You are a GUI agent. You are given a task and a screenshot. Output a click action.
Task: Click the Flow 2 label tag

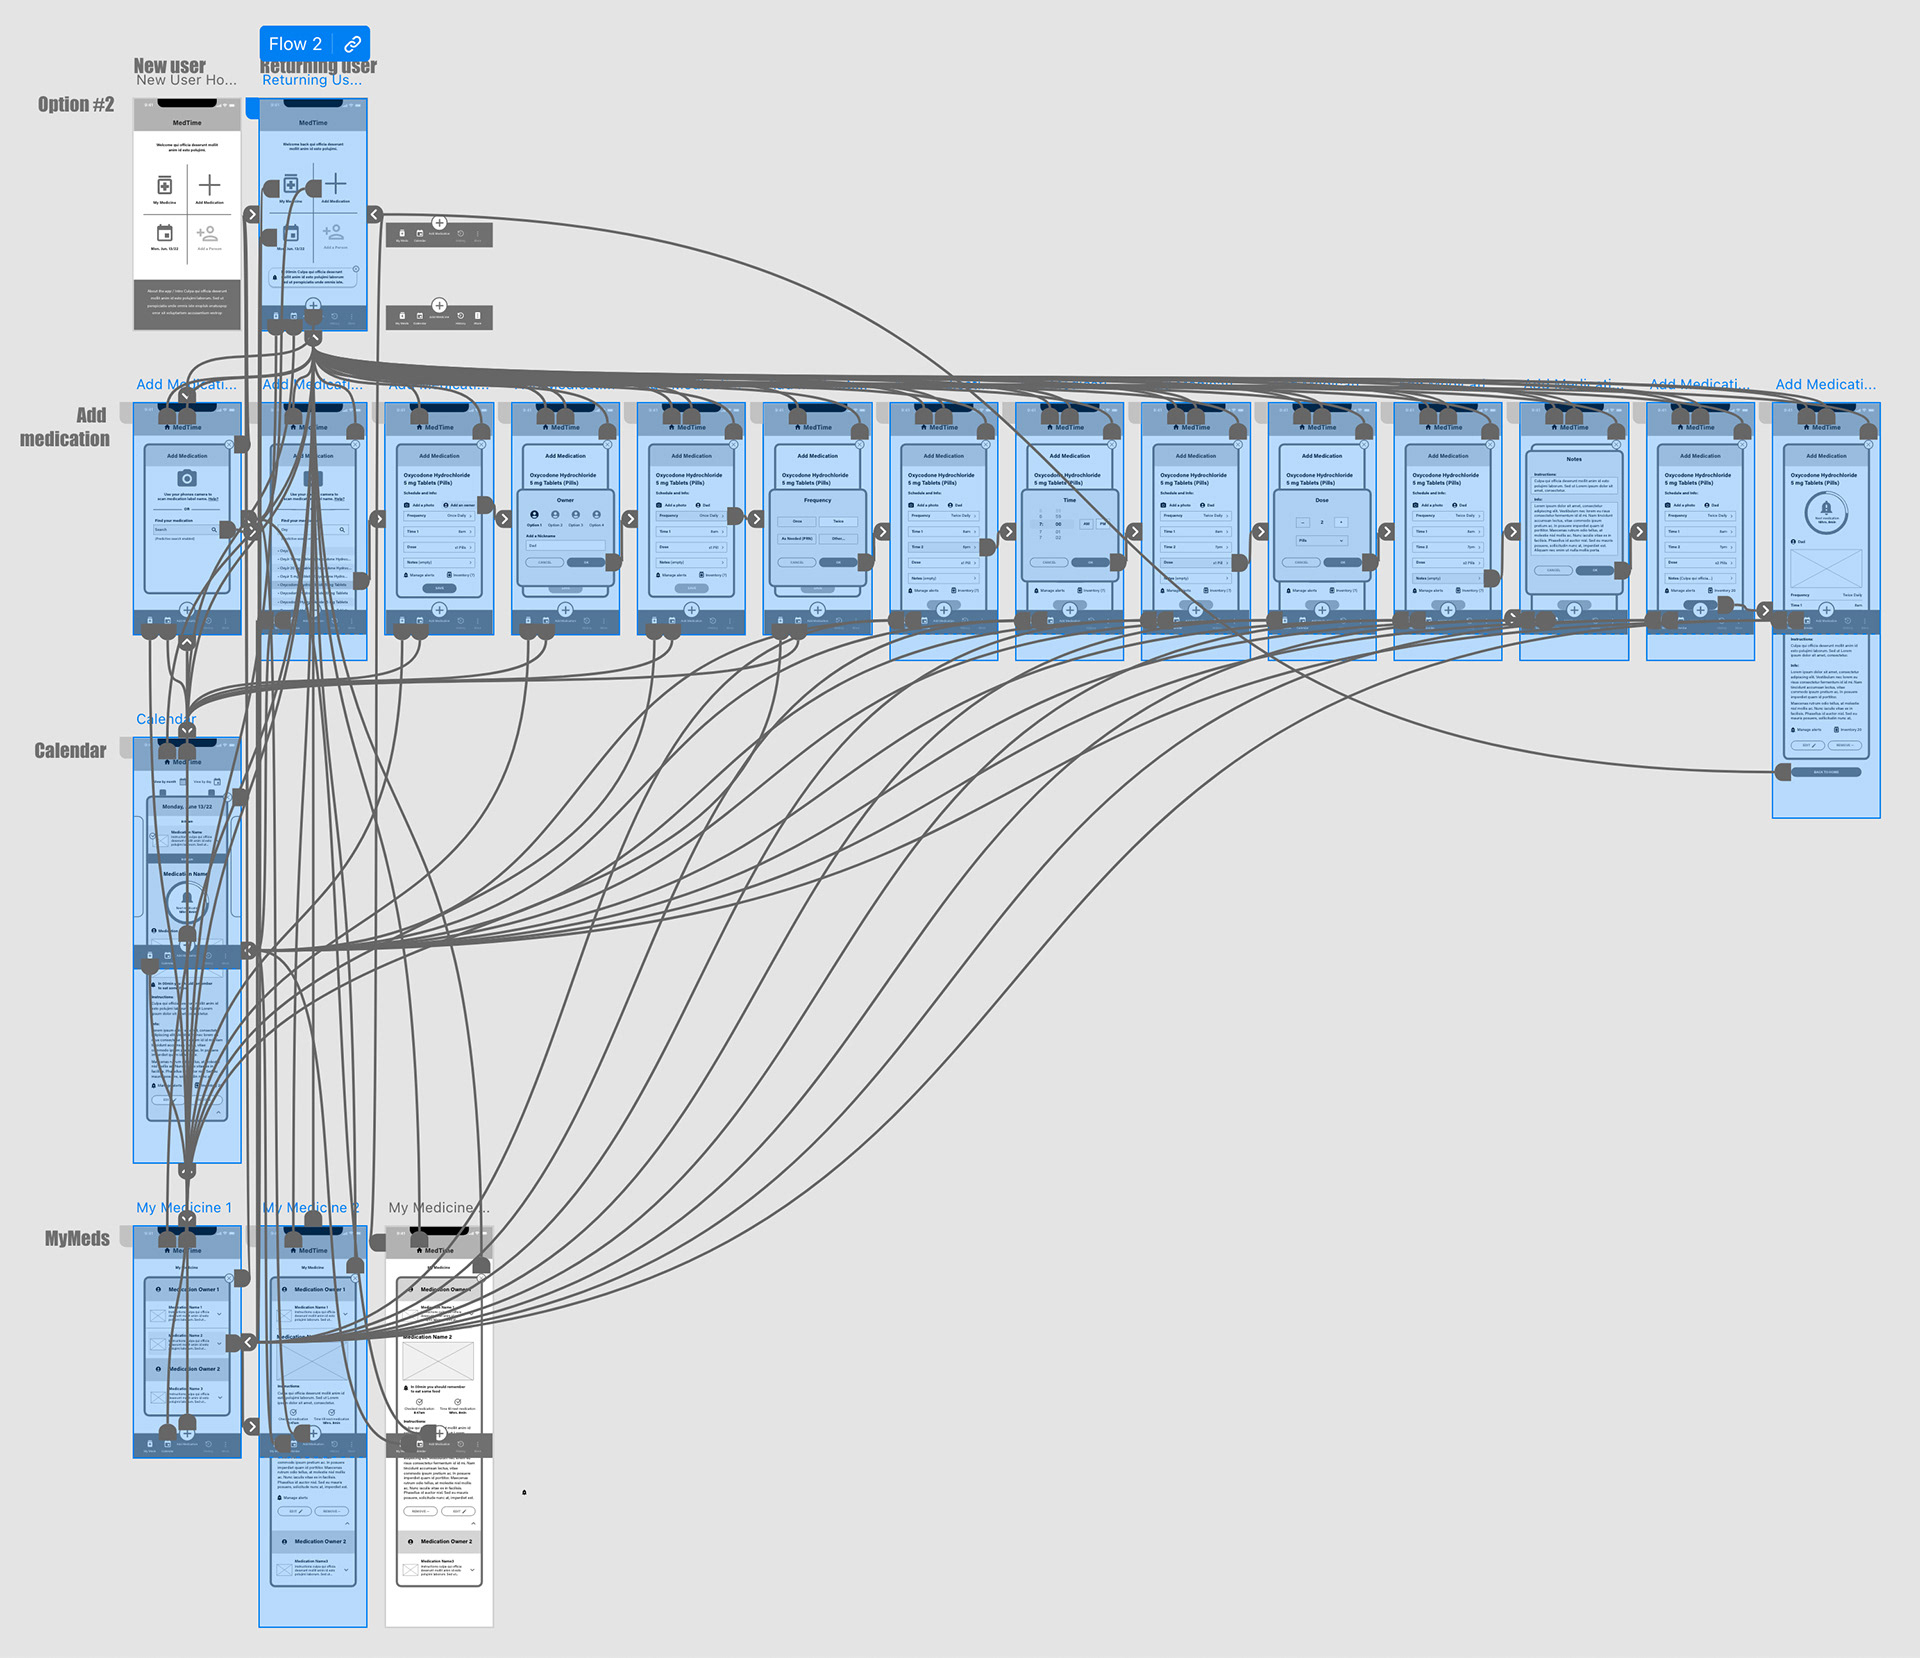tap(295, 44)
